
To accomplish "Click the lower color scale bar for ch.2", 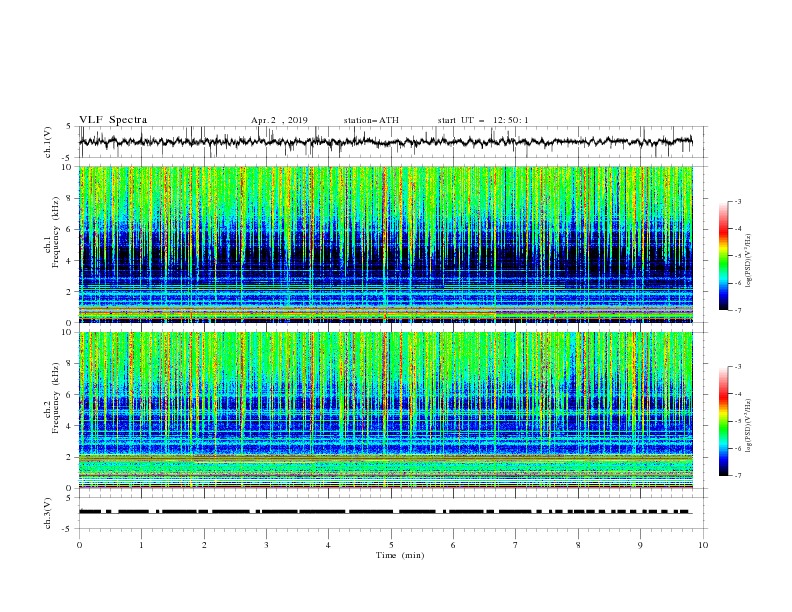I will pos(723,421).
